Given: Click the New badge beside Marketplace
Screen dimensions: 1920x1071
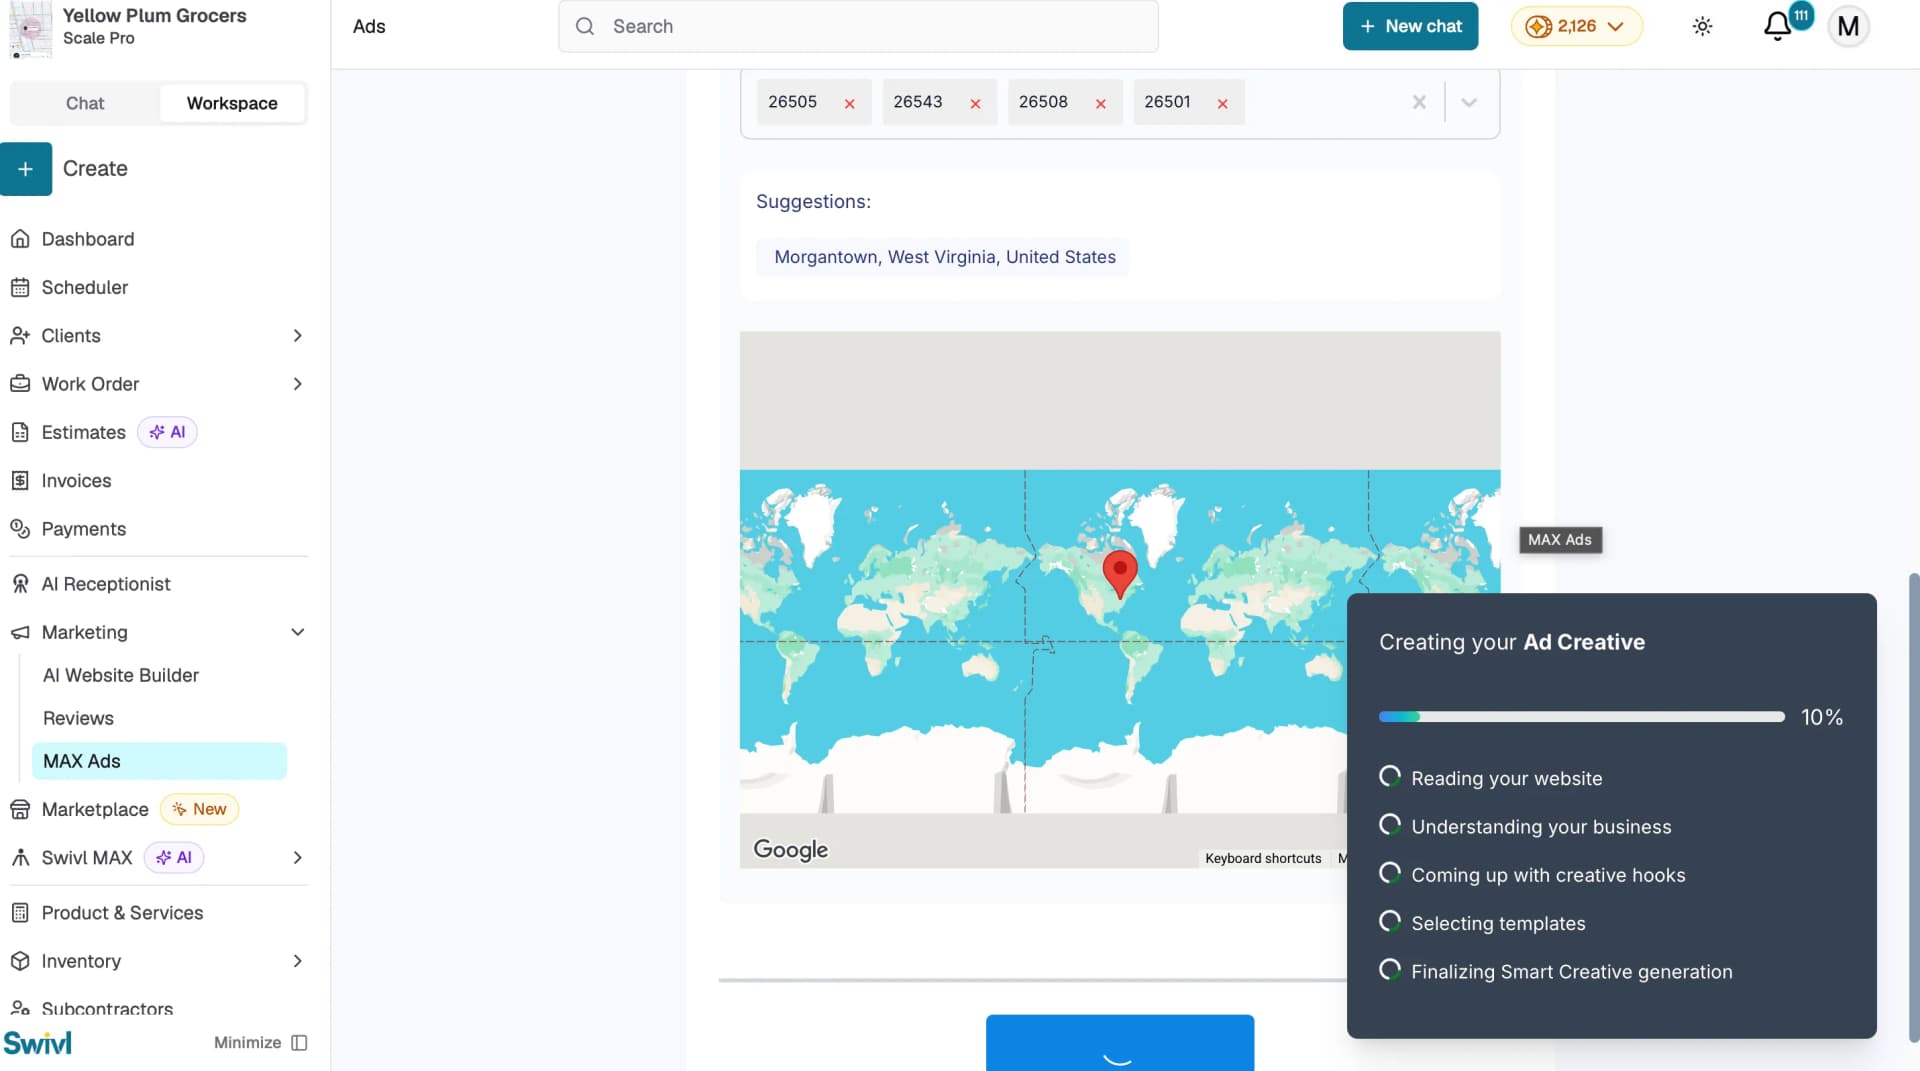Looking at the screenshot, I should [x=199, y=809].
